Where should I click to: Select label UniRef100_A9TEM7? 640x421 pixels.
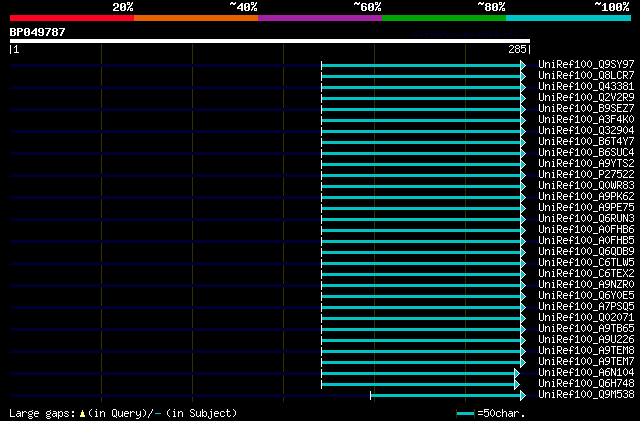(586, 362)
